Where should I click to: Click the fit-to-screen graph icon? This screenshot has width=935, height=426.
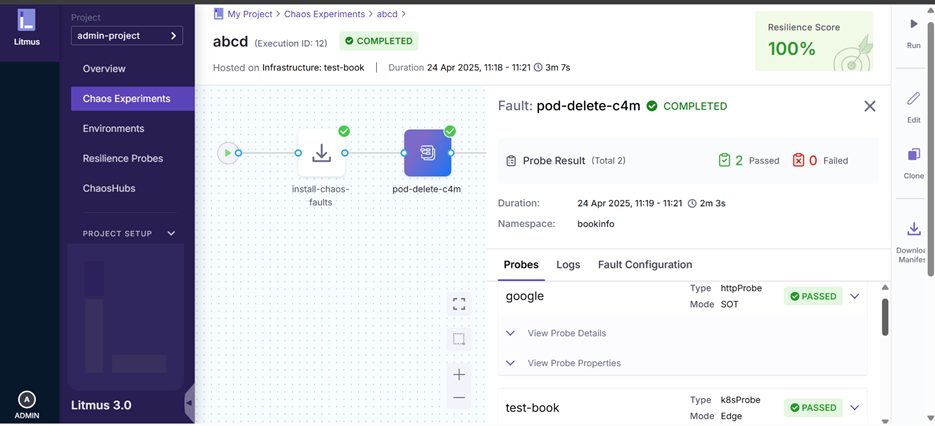pos(459,304)
